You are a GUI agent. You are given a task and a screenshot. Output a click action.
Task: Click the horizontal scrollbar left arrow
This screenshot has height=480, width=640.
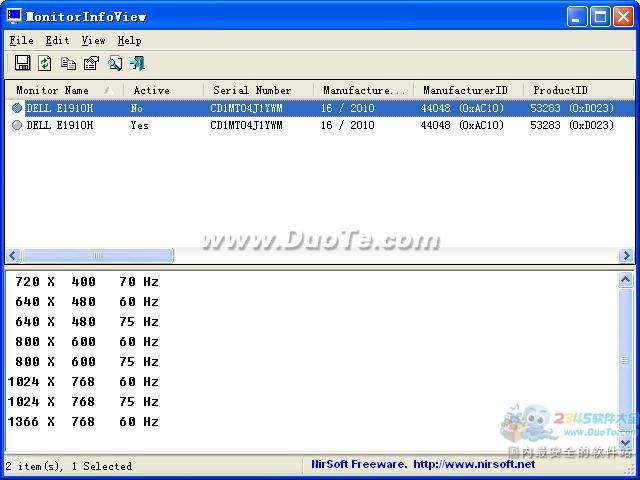pyautogui.click(x=13, y=256)
